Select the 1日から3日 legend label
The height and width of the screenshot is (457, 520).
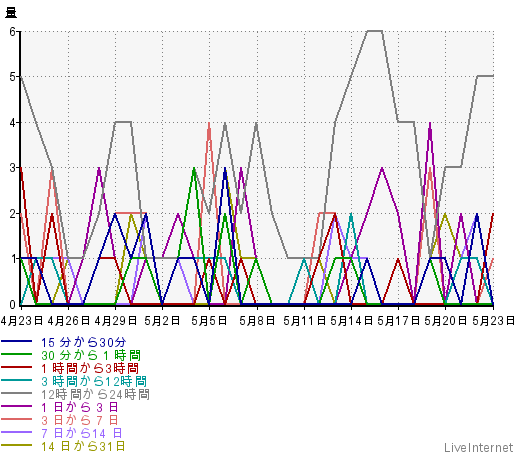79,407
